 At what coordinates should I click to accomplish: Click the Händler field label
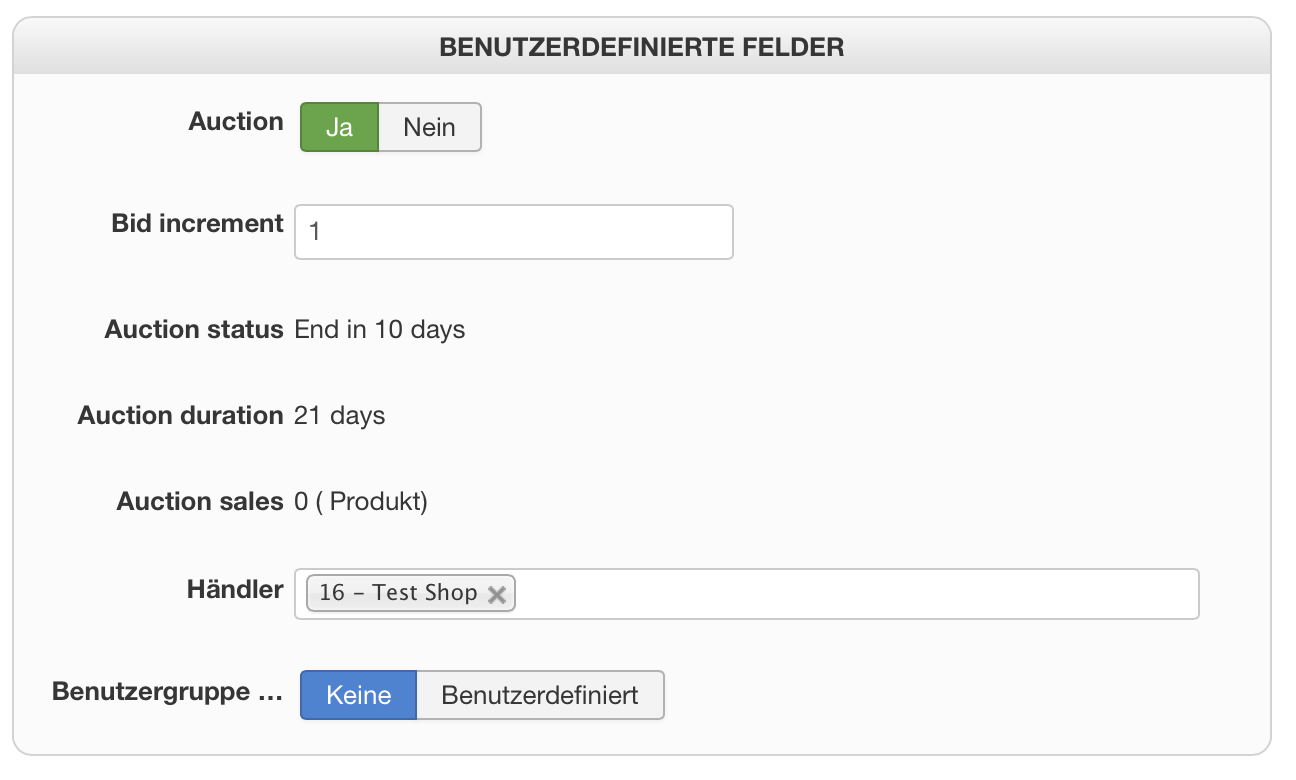point(235,590)
